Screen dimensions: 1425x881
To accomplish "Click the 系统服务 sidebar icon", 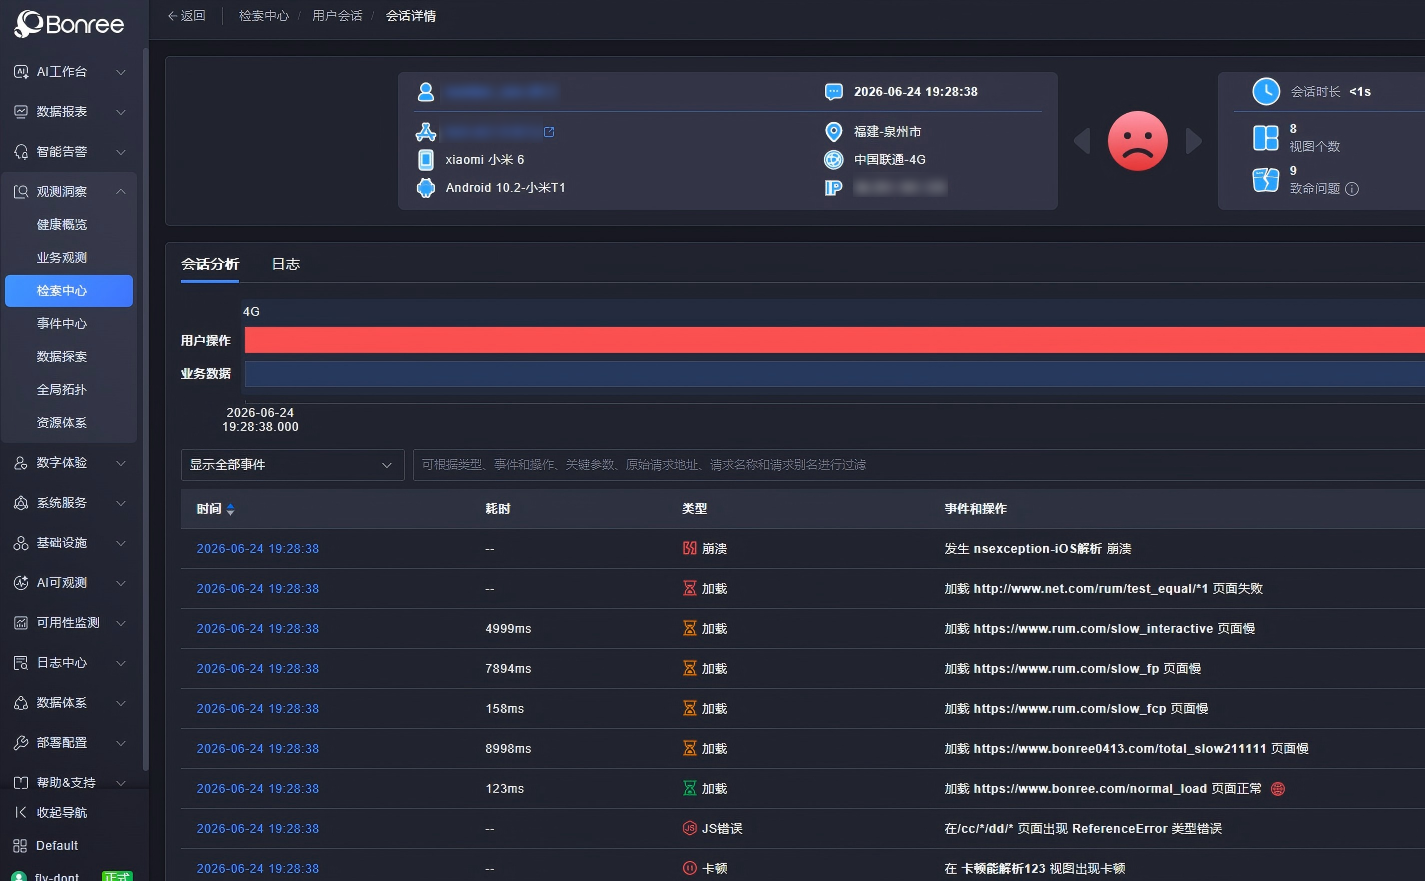I will [x=21, y=503].
